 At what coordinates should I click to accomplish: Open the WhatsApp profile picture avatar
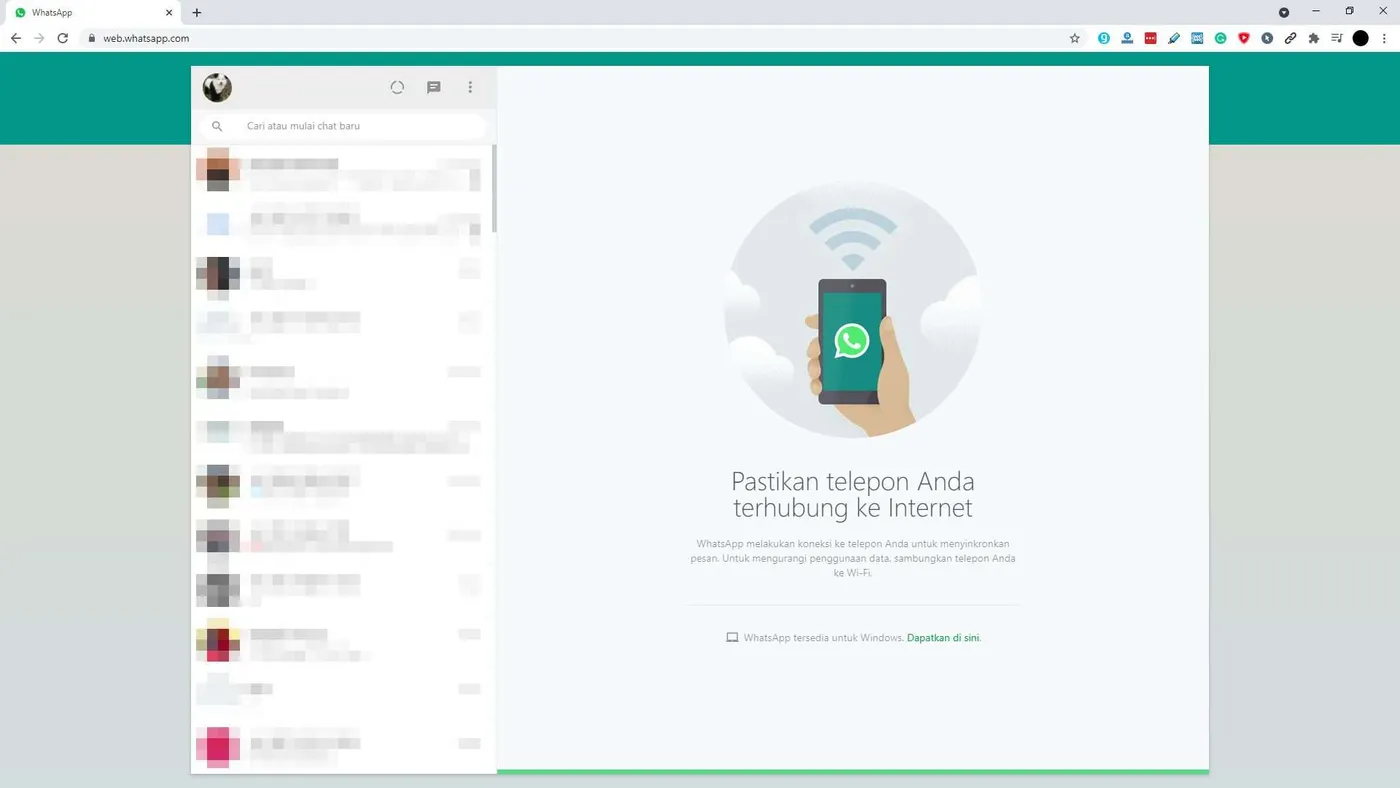click(x=217, y=88)
